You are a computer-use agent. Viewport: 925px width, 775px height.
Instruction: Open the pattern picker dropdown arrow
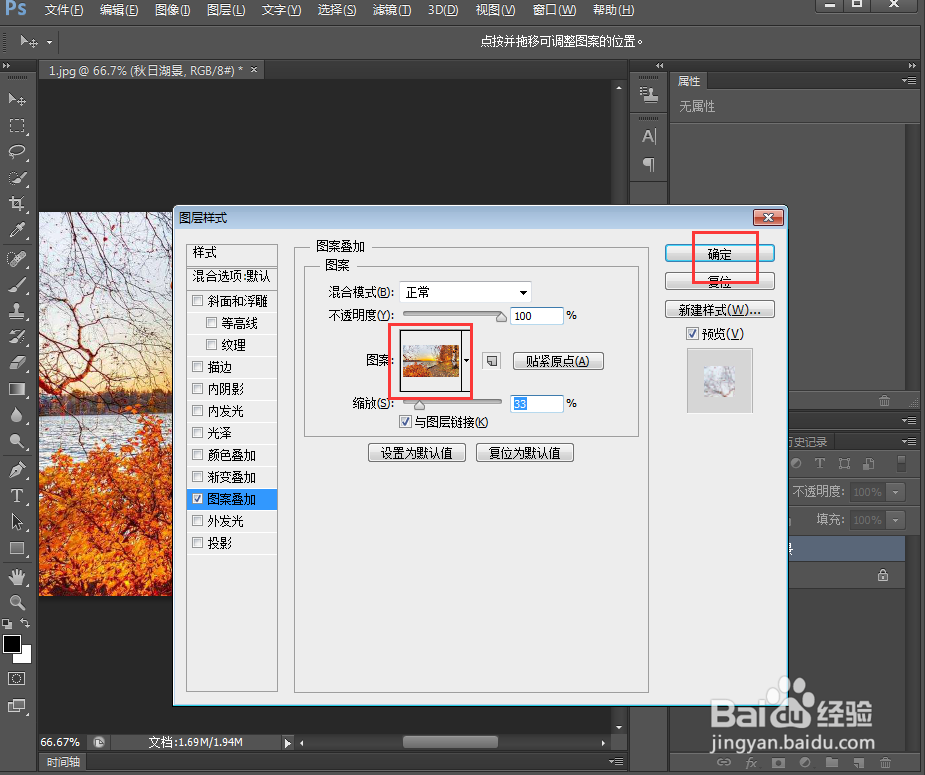pos(466,361)
